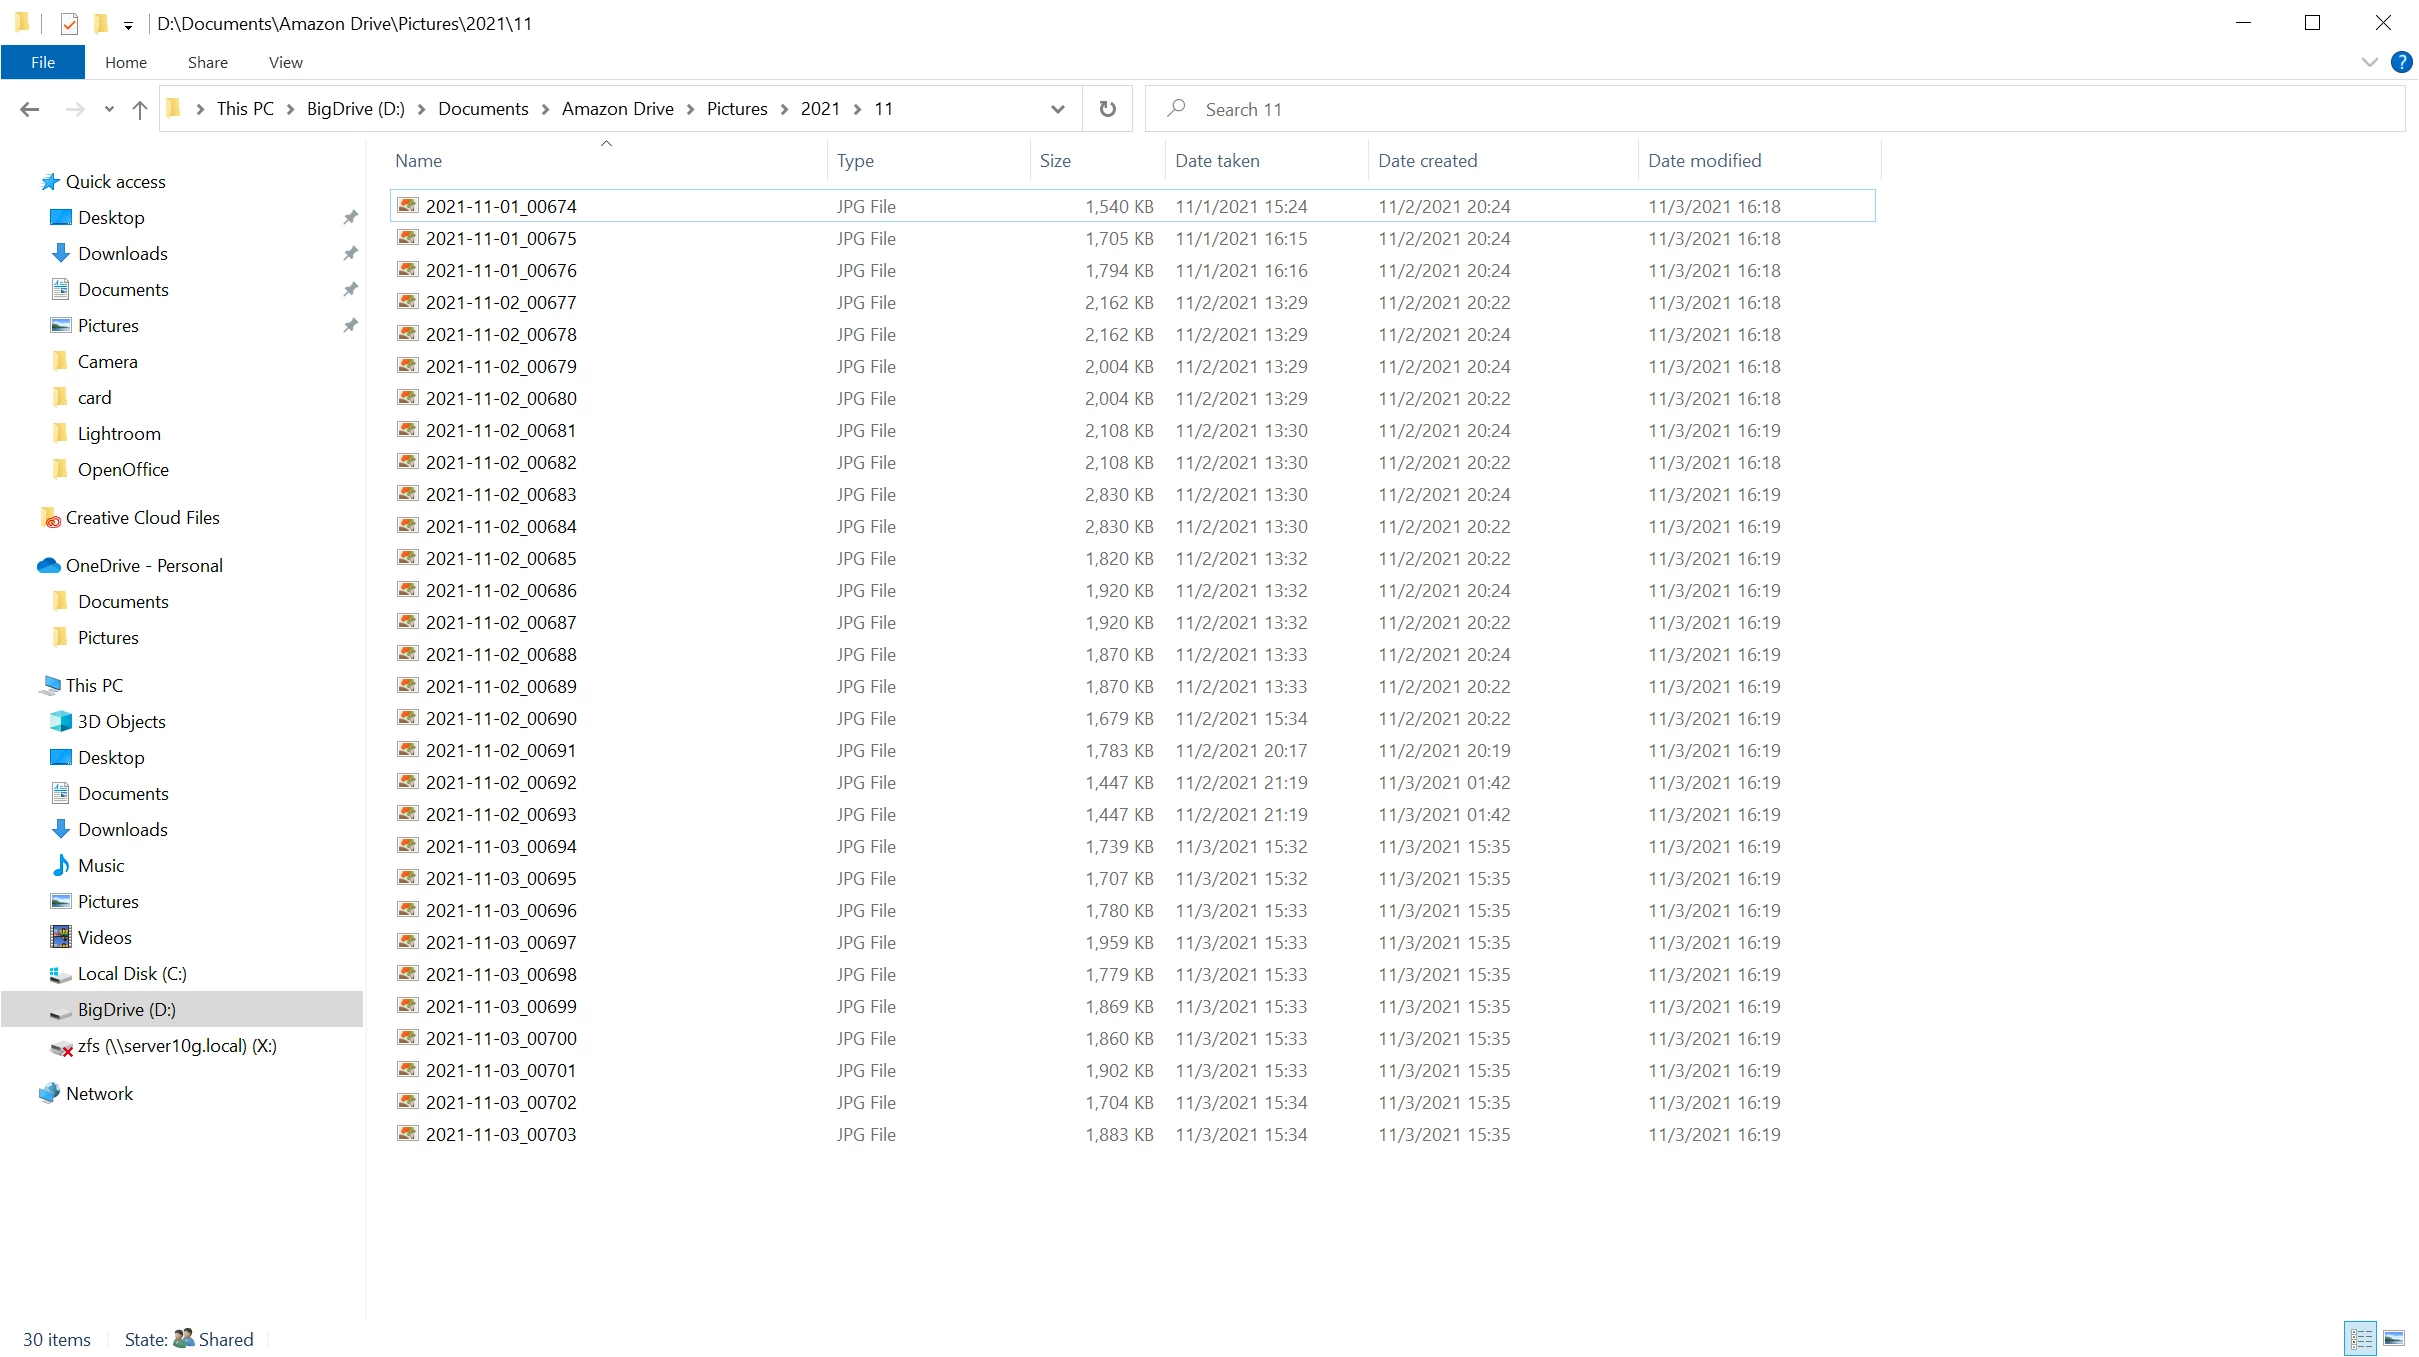Screen dimensions: 2419x1357
Task: Switch to details view icon in status bar
Action: 2361,1338
